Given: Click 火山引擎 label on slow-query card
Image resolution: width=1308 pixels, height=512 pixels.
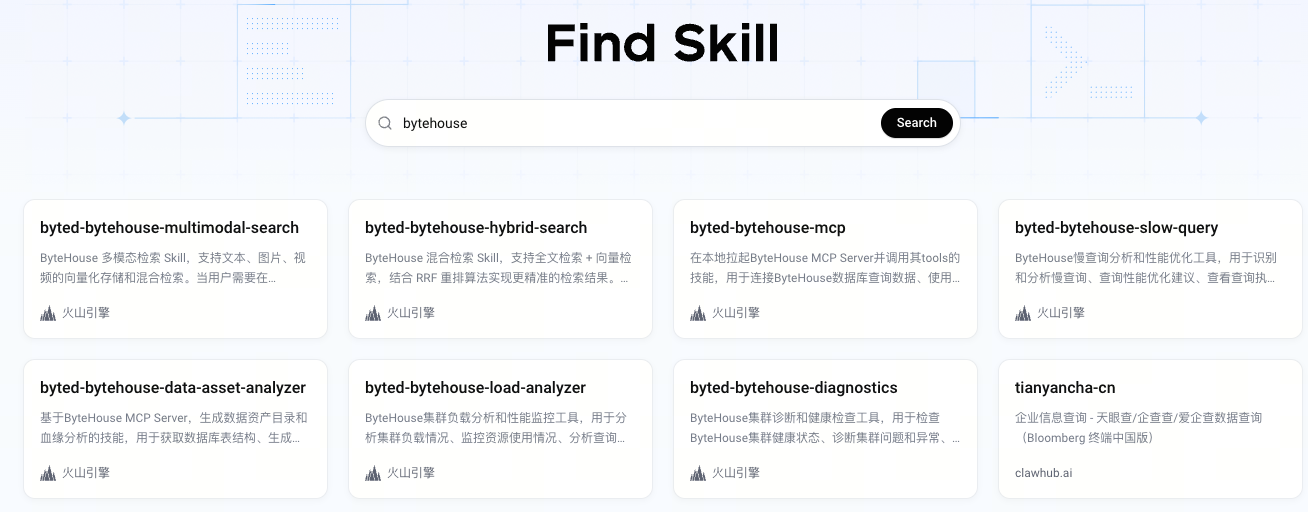Looking at the screenshot, I should pyautogui.click(x=1061, y=313).
